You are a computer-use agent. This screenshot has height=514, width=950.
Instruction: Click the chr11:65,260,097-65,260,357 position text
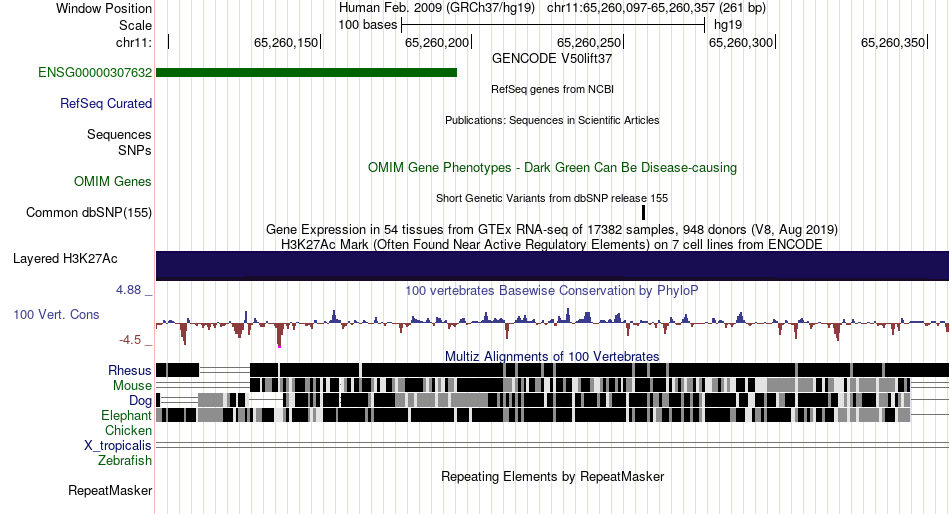point(656,8)
